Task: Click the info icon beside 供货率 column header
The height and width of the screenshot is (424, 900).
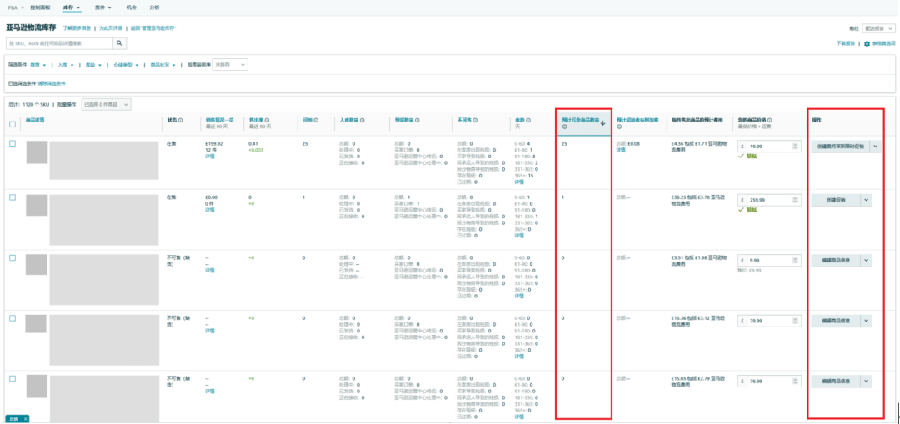Action: (x=268, y=120)
